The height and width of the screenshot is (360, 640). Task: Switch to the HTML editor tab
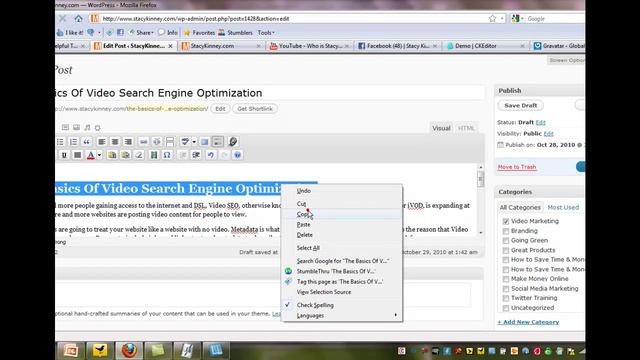pyautogui.click(x=466, y=128)
